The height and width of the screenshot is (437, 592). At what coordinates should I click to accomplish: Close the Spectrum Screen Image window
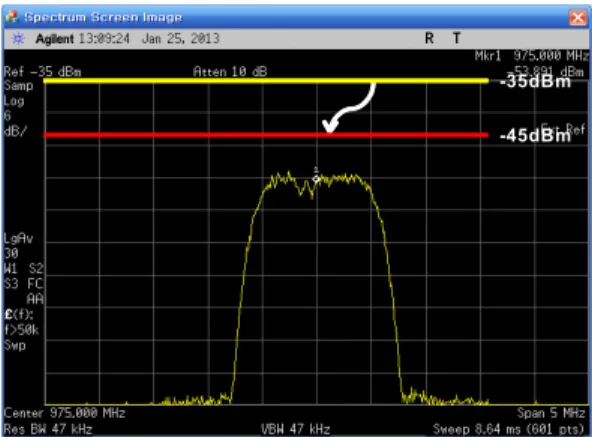pos(578,17)
